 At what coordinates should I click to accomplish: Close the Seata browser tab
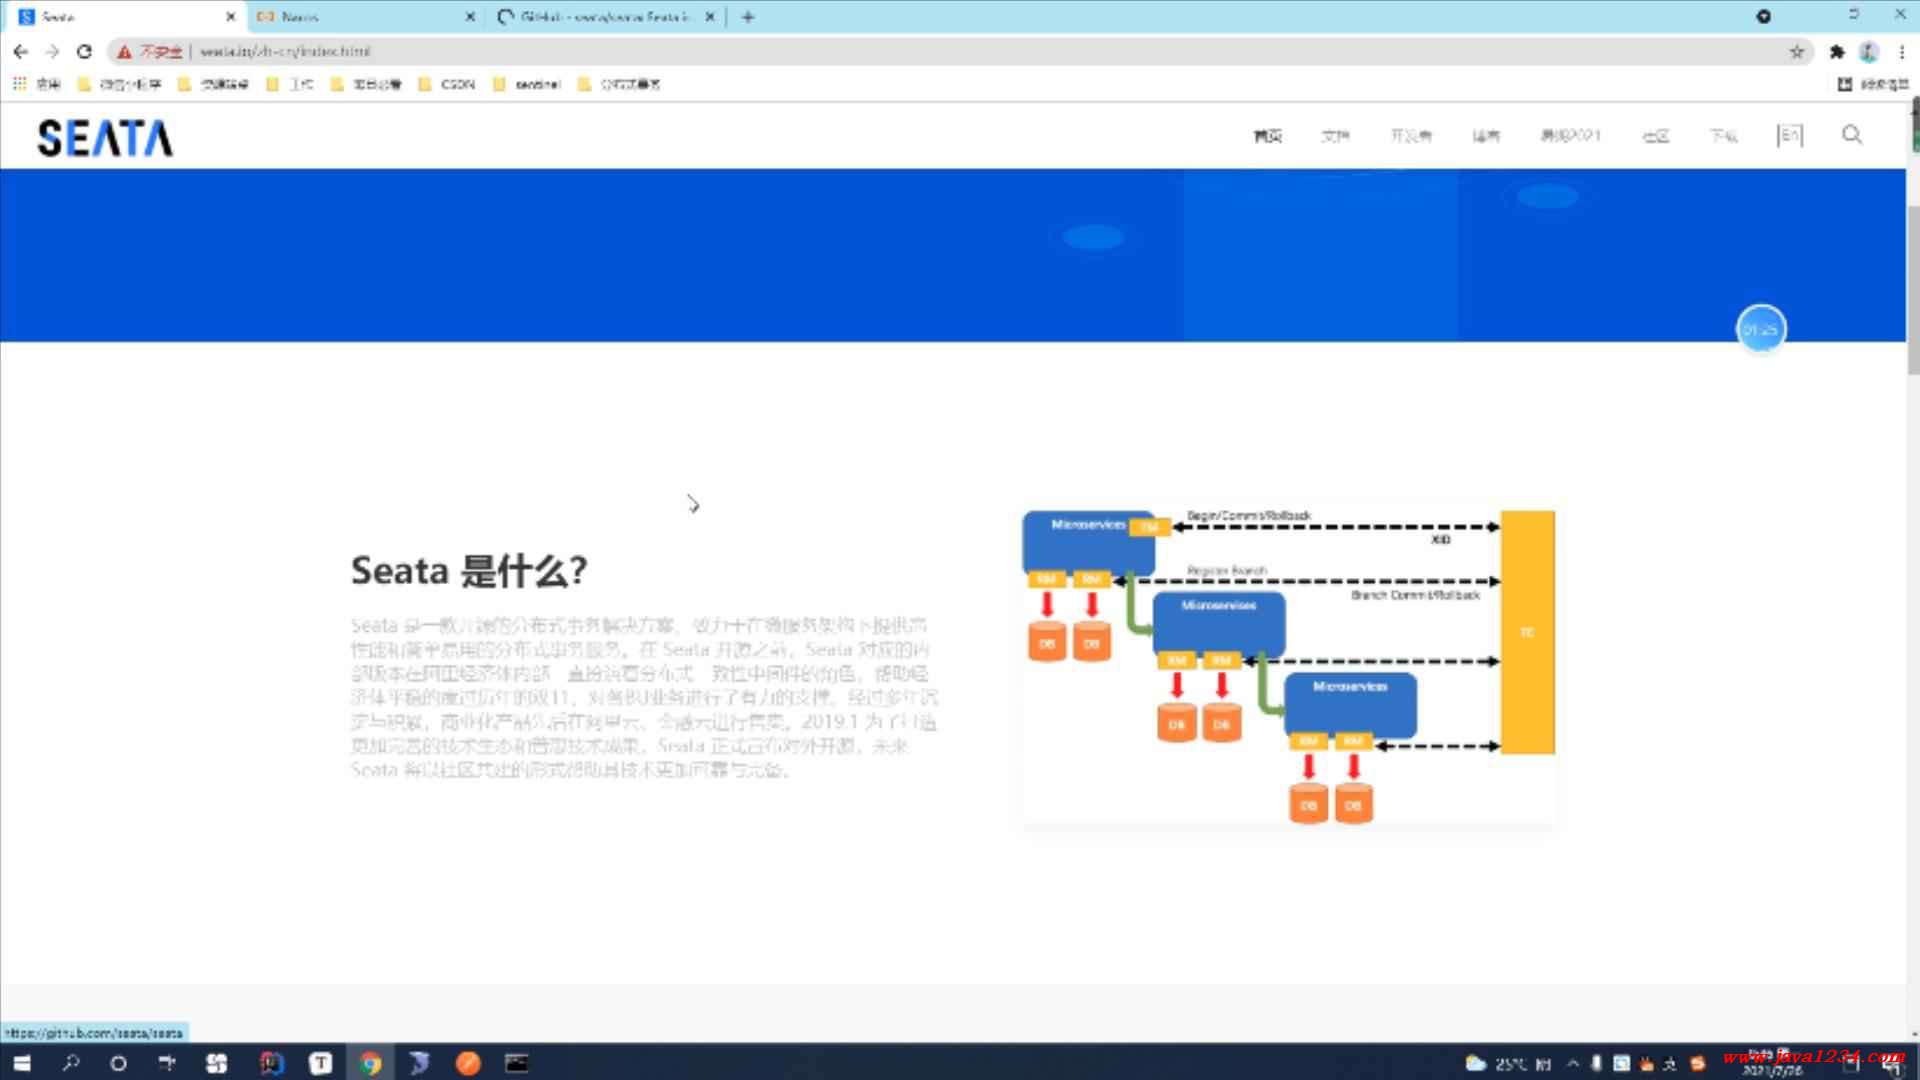tap(231, 16)
